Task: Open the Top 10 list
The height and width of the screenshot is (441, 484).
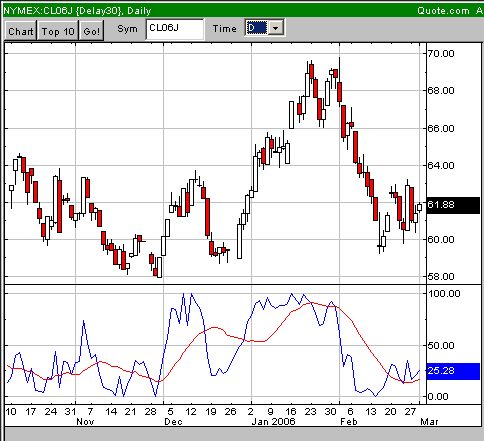Action: 58,31
